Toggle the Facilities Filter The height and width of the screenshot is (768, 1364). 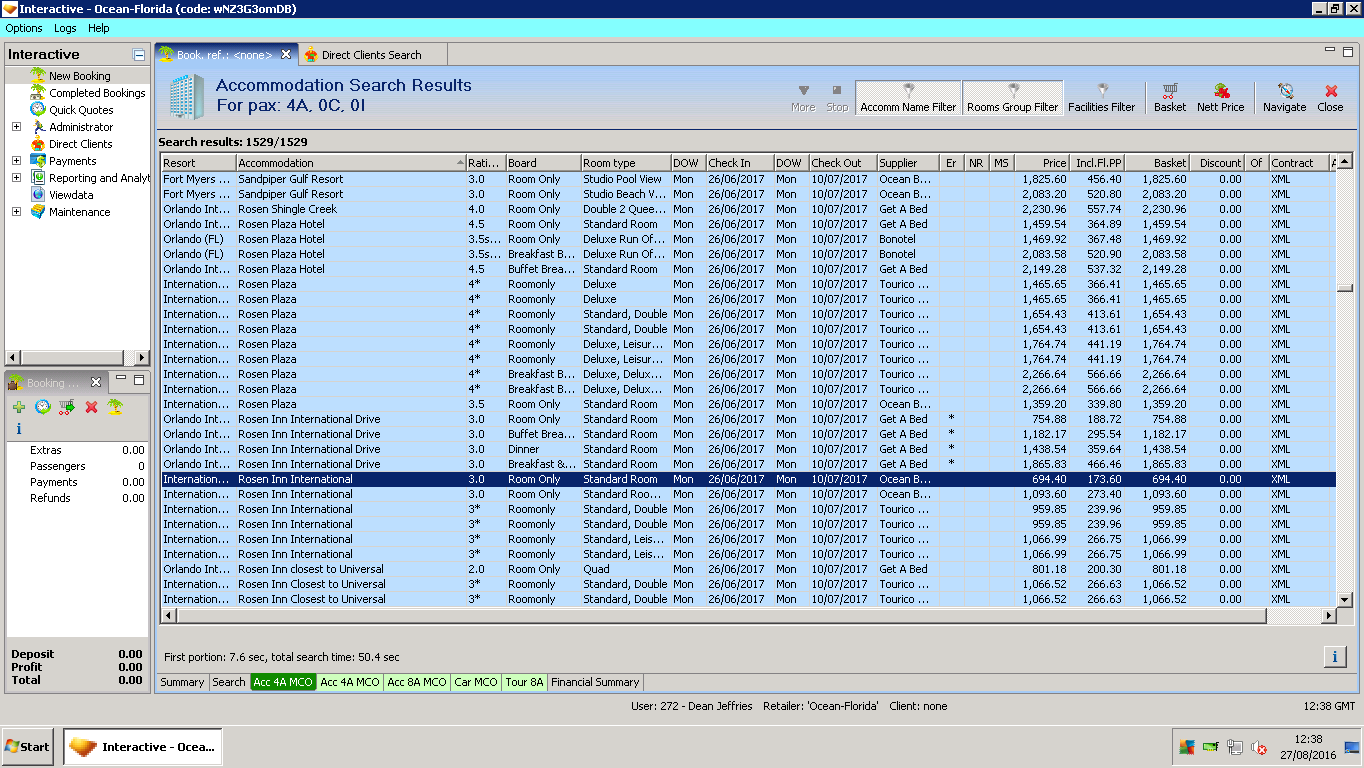tap(1101, 98)
